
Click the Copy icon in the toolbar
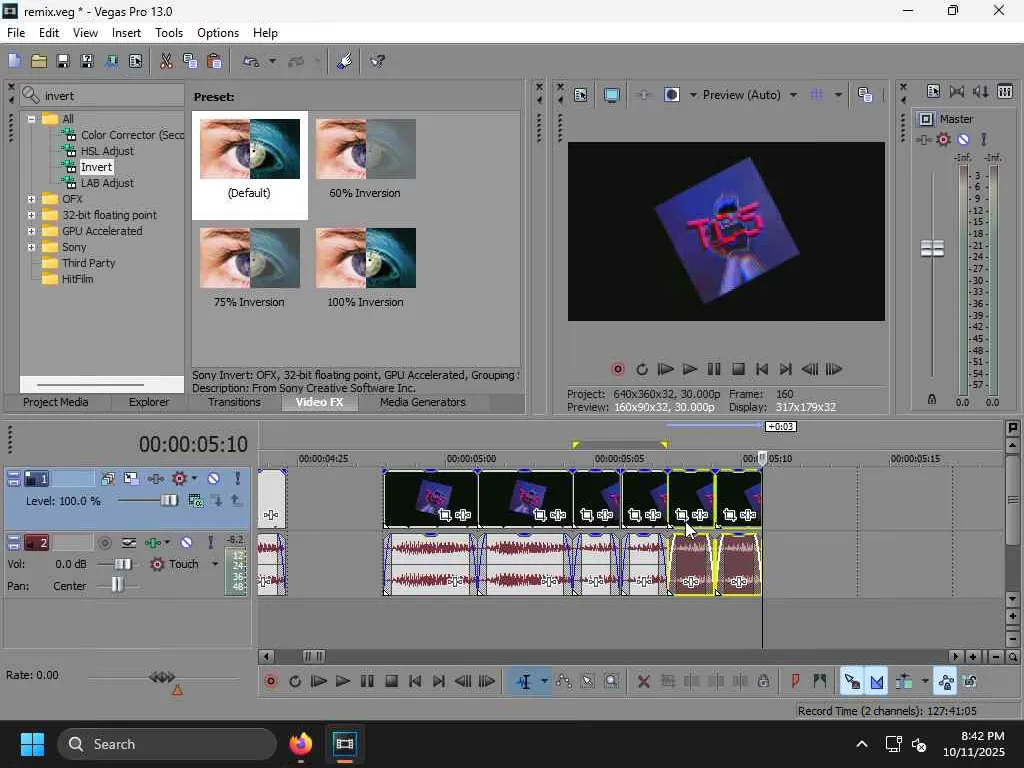pos(190,61)
